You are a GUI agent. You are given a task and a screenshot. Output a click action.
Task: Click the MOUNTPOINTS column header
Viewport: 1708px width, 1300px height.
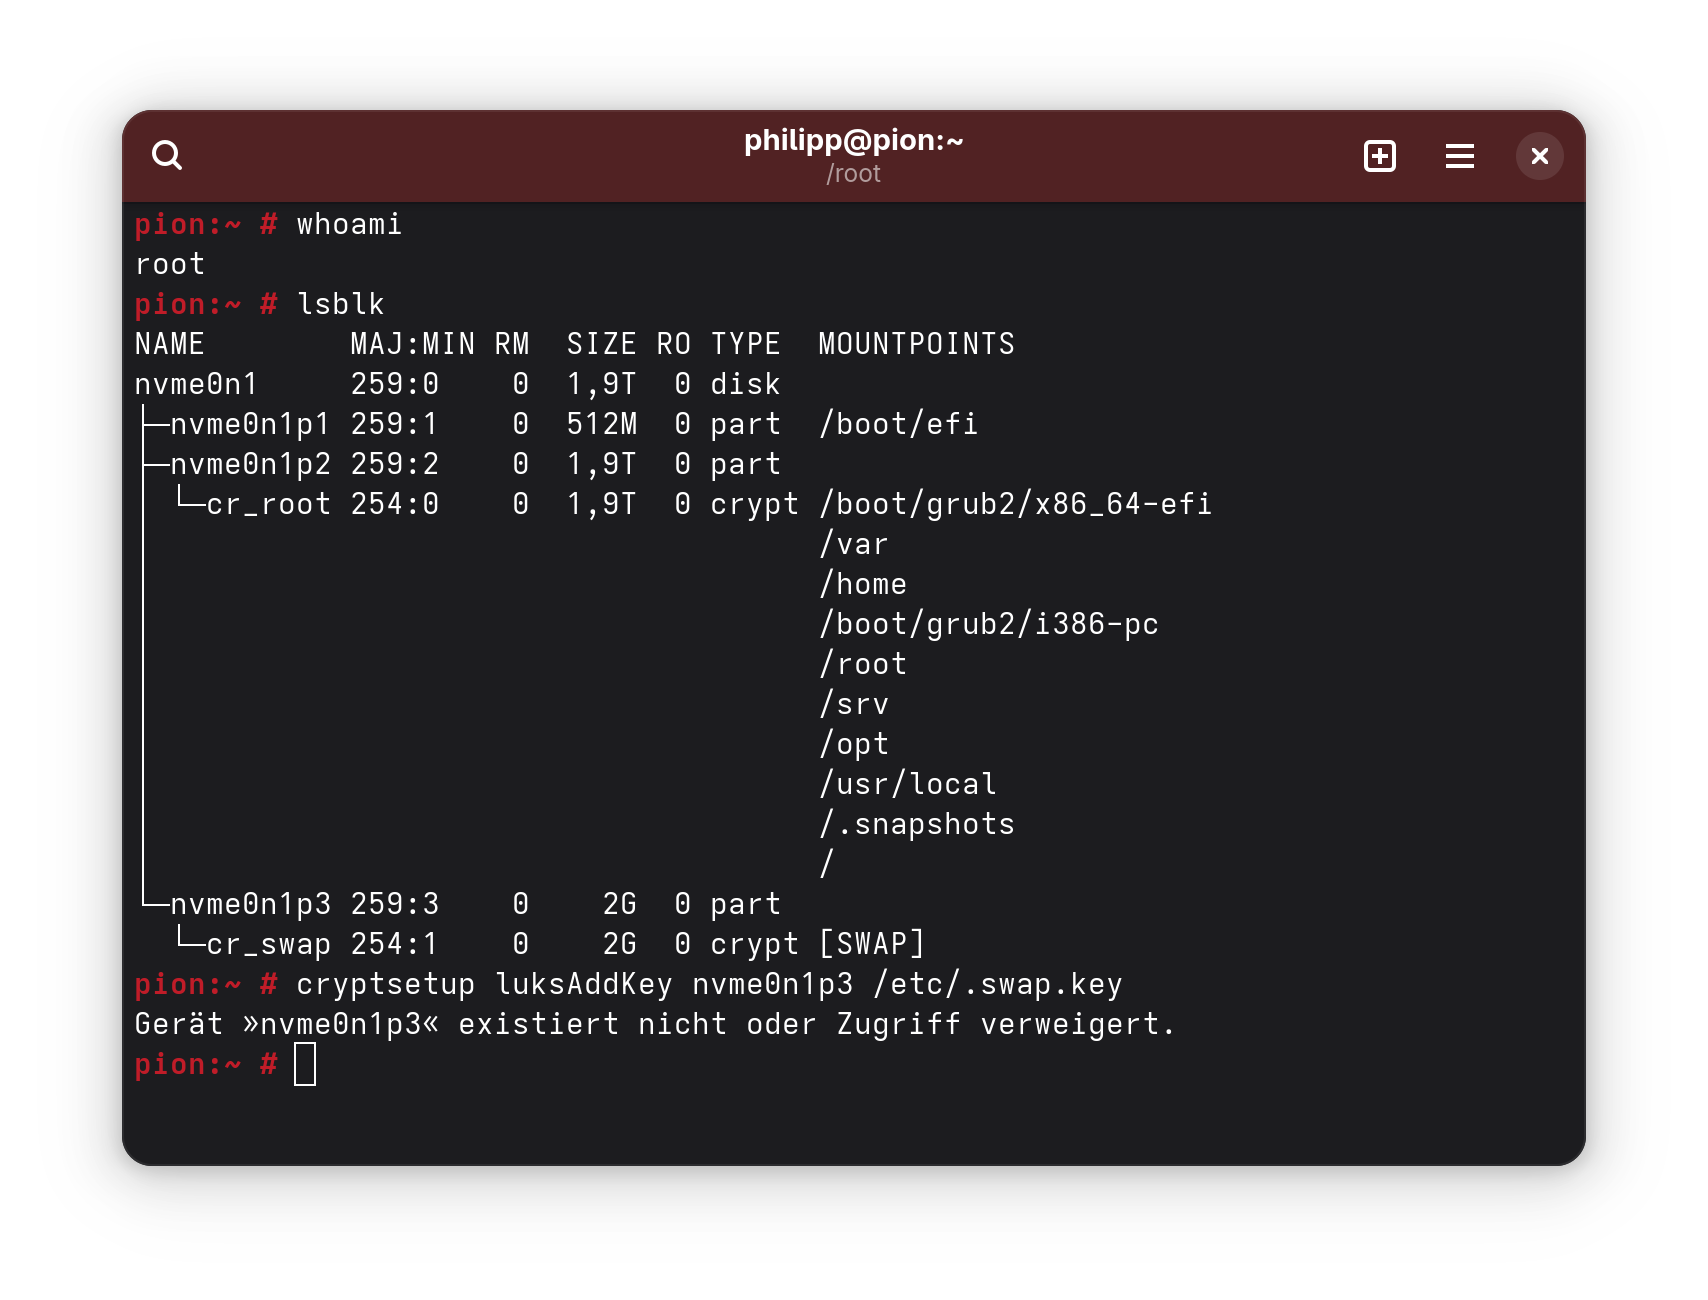916,344
